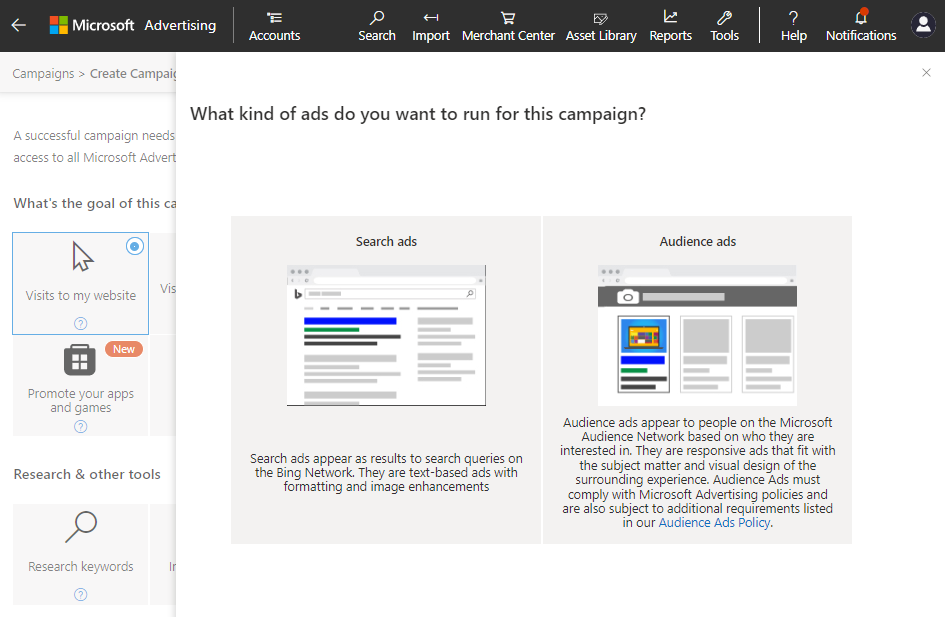Viewport: 945px width, 619px height.
Task: Open the Help menu
Action: [793, 26]
